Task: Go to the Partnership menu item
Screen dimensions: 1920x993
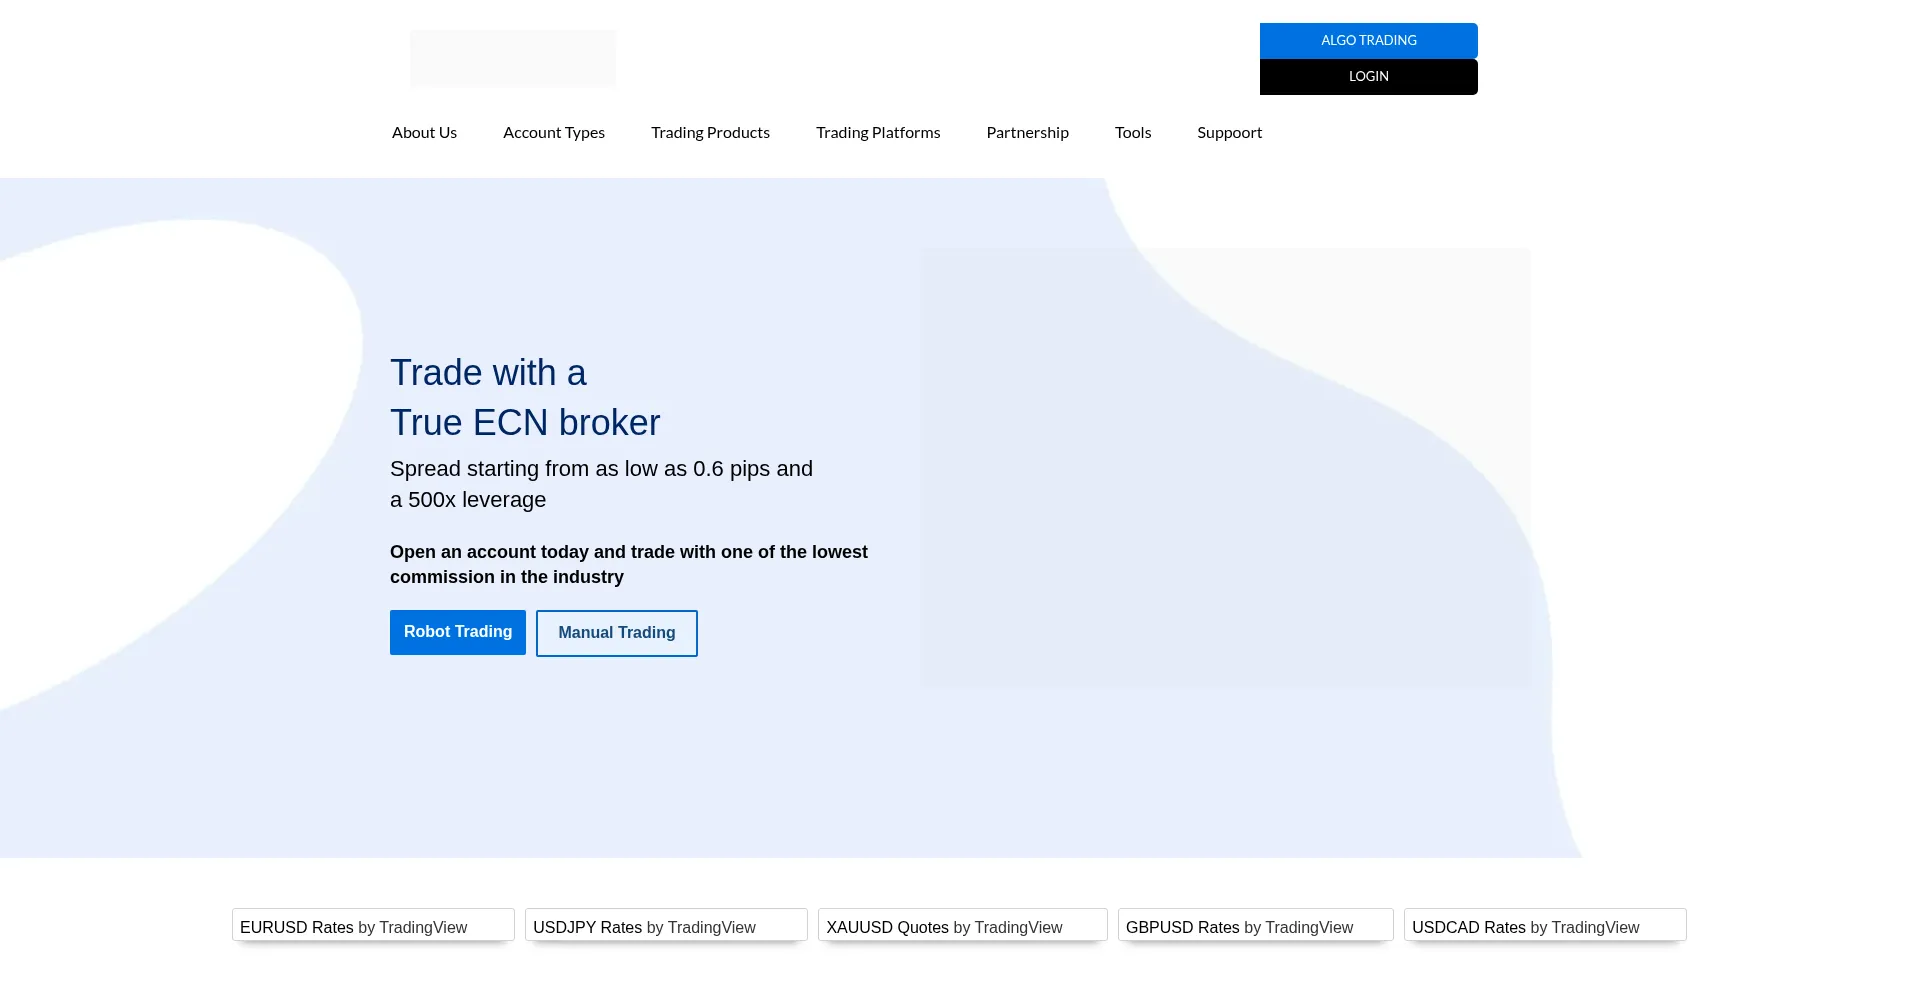Action: tap(1027, 133)
